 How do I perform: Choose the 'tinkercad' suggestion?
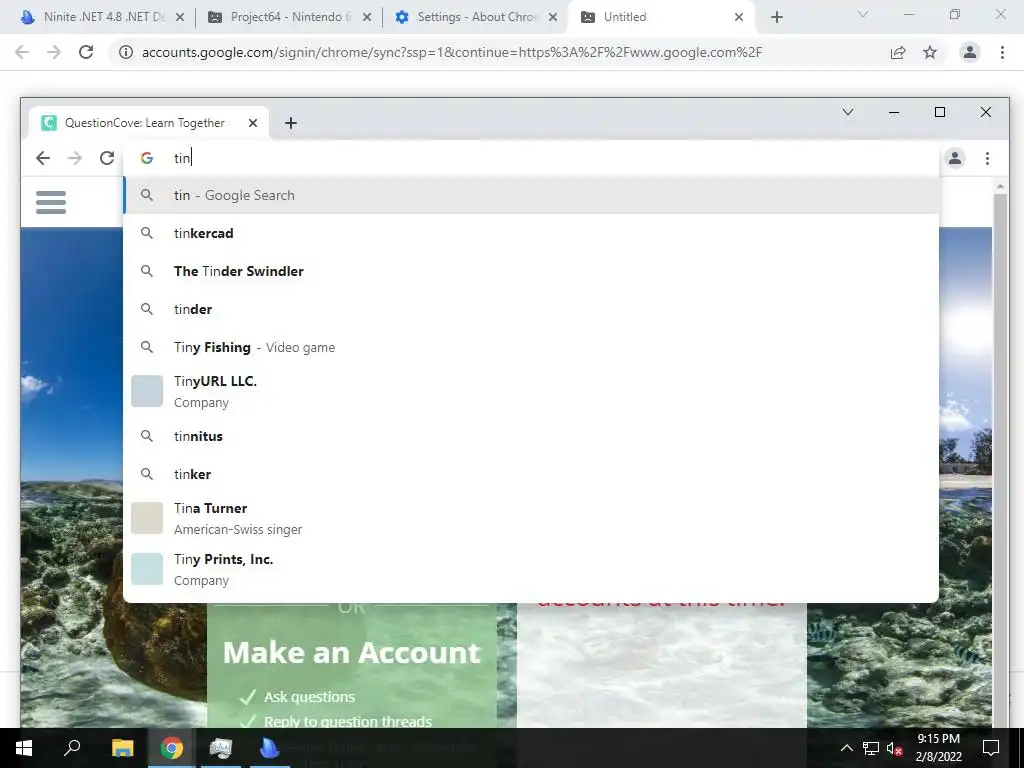tap(531, 233)
